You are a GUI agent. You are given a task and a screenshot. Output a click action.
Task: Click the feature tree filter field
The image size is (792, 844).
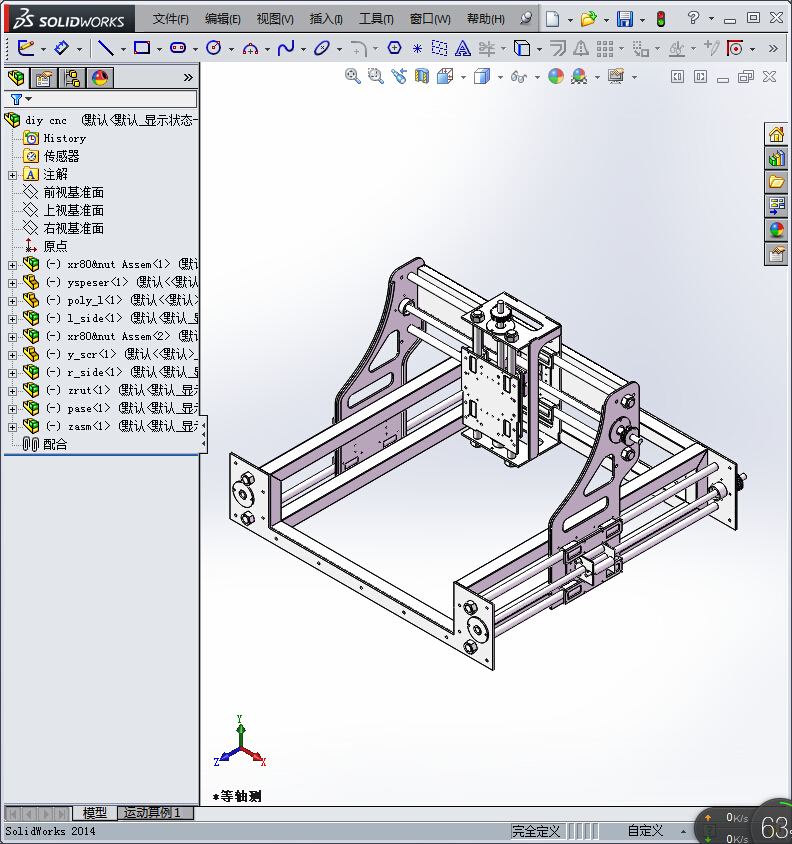101,99
